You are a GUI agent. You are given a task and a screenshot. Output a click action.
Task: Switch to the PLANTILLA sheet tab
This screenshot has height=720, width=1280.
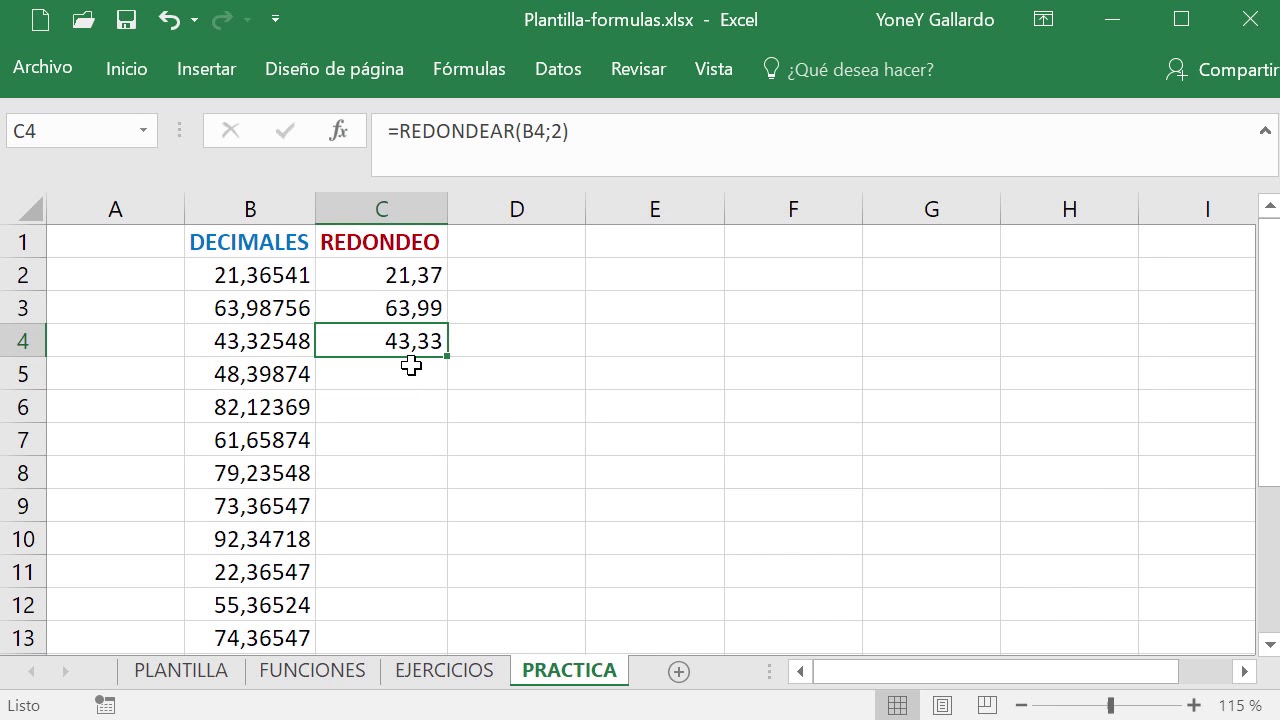coord(181,670)
